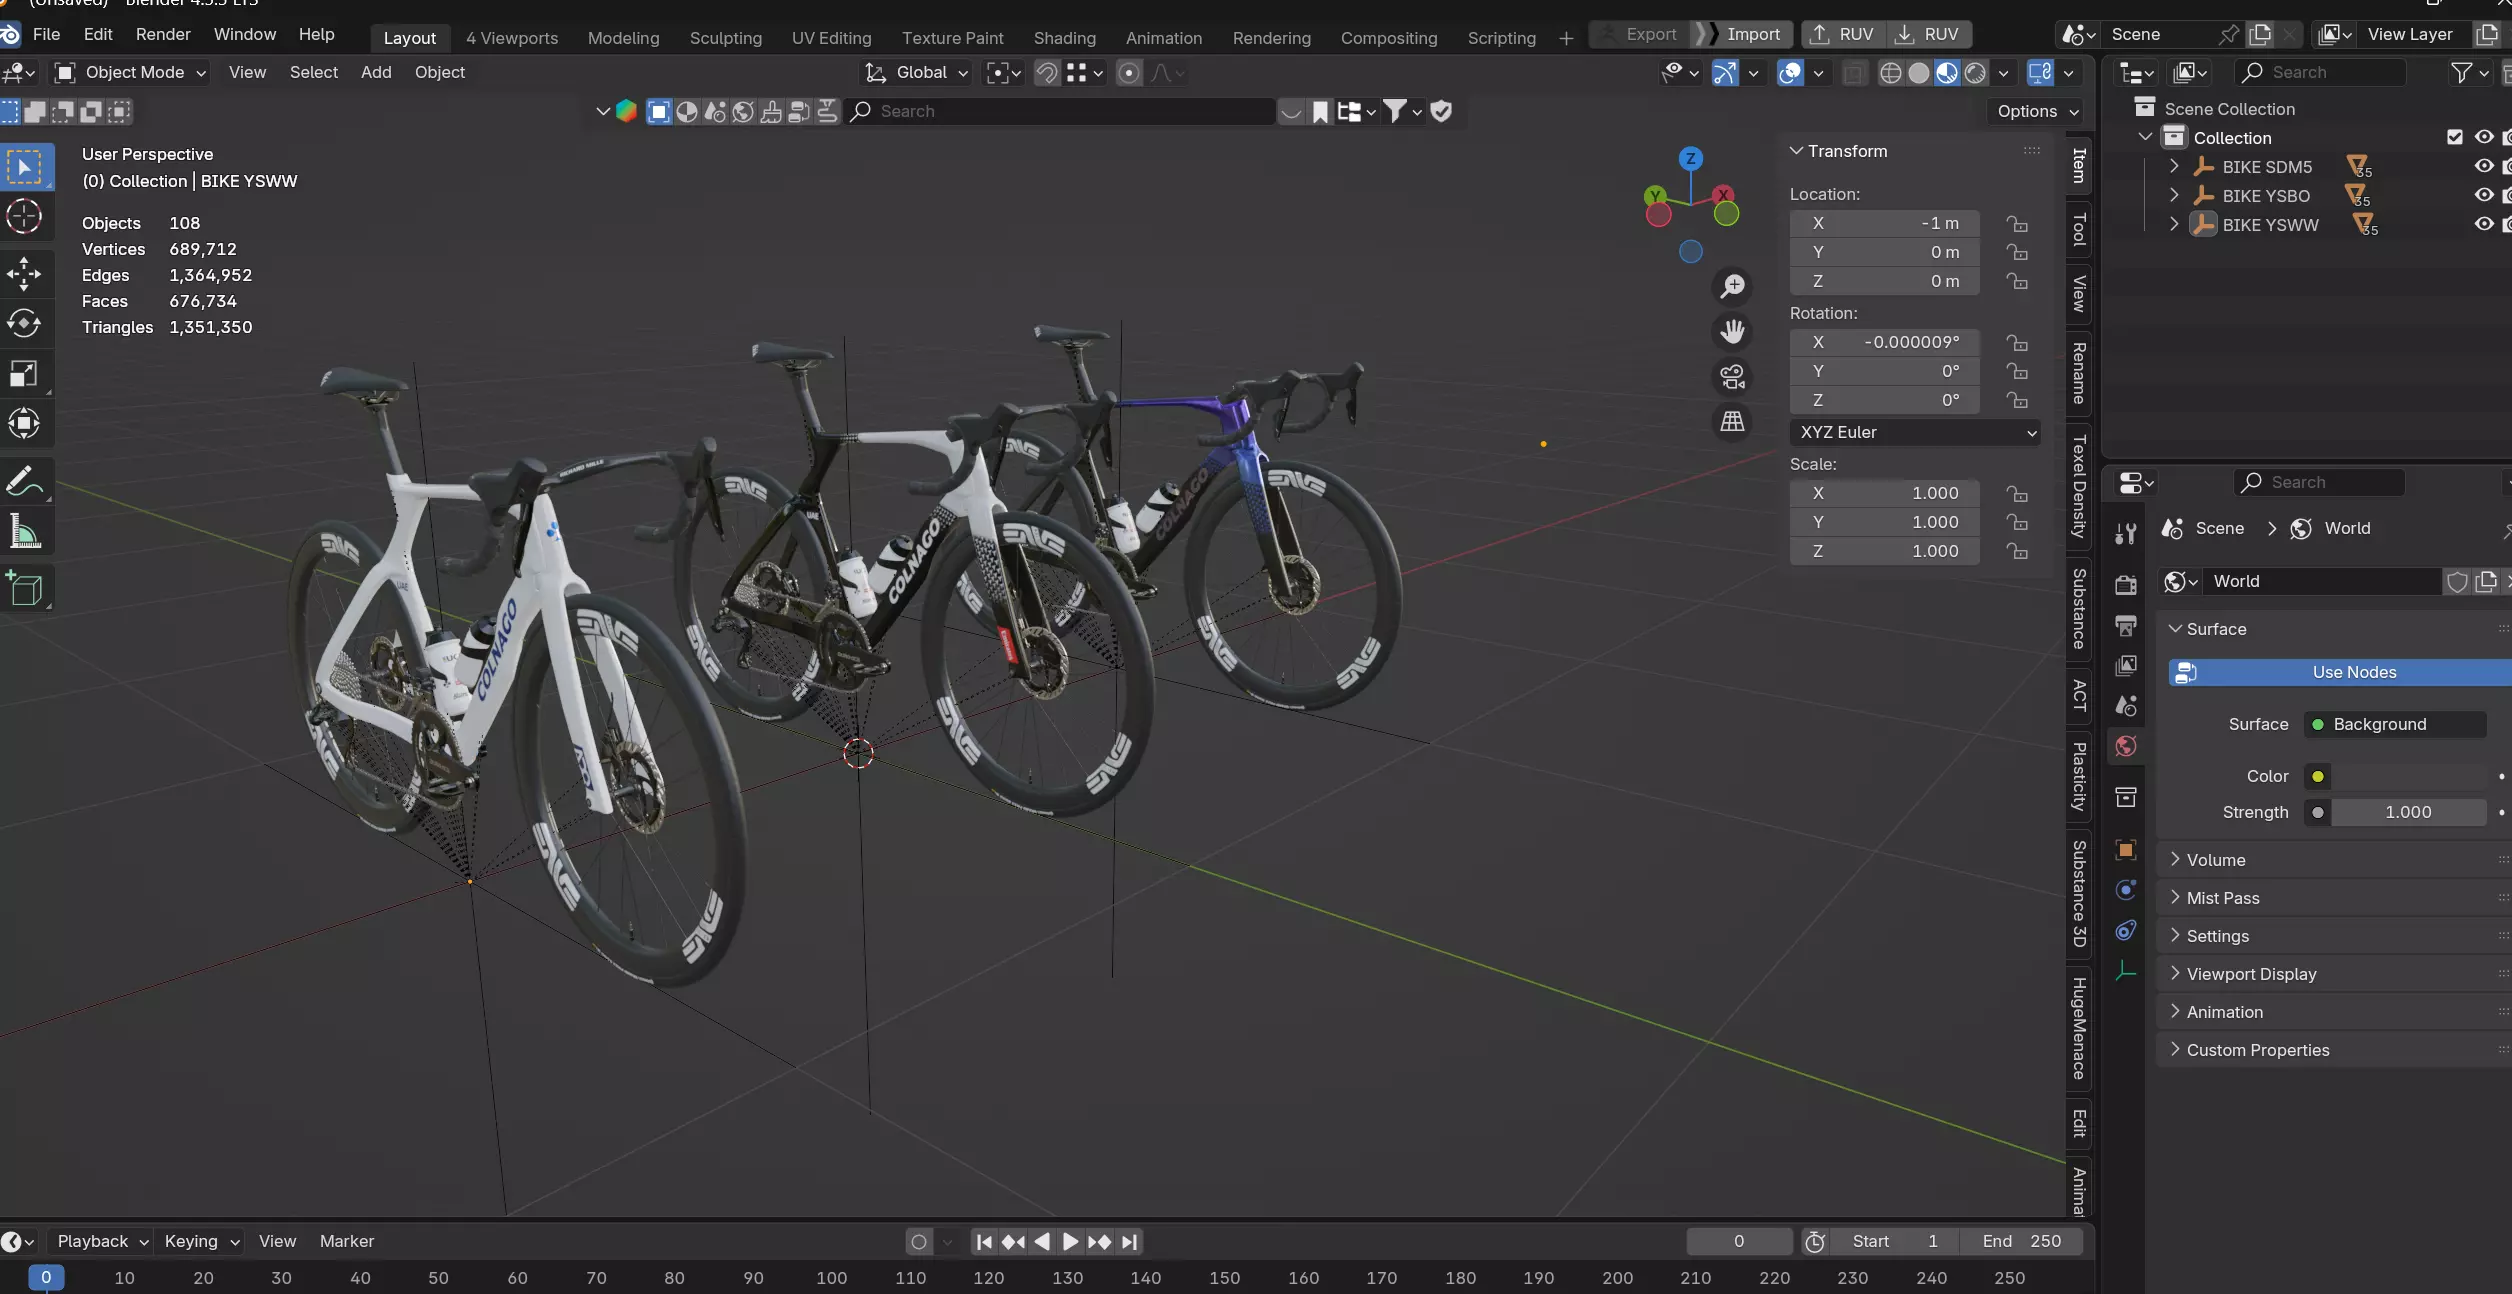
Task: Toggle the camera view icon
Action: tap(1733, 377)
